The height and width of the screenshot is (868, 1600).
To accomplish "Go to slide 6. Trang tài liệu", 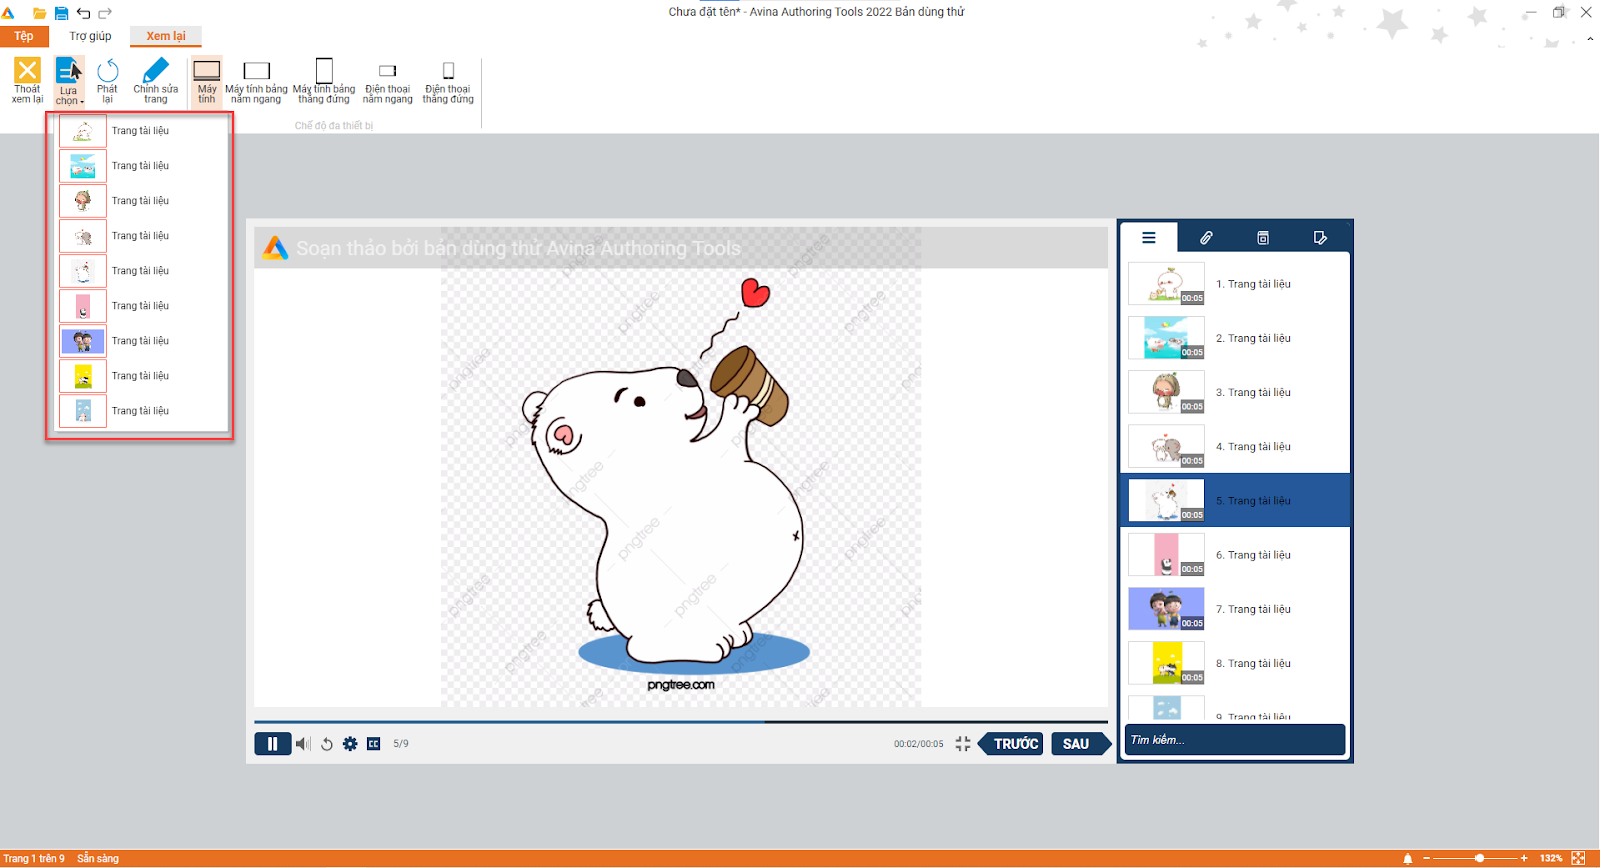I will point(1236,555).
